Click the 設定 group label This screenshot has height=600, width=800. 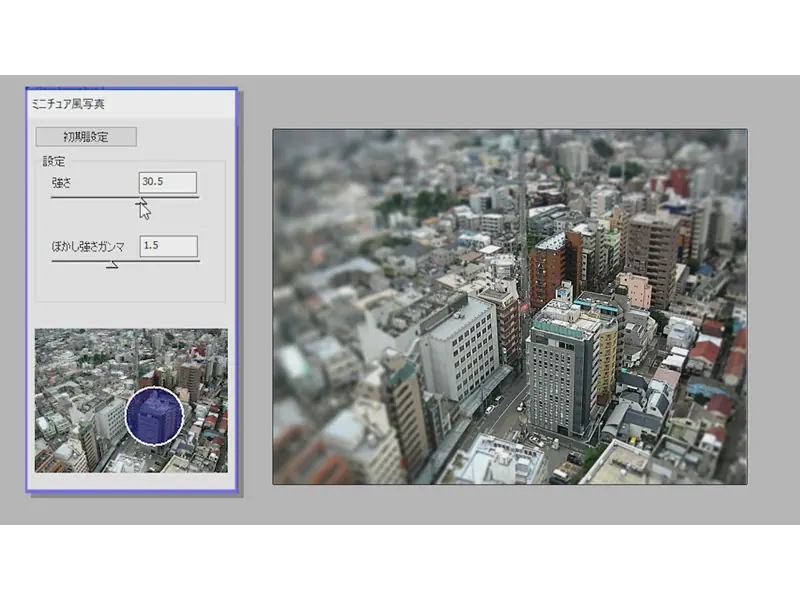53,161
